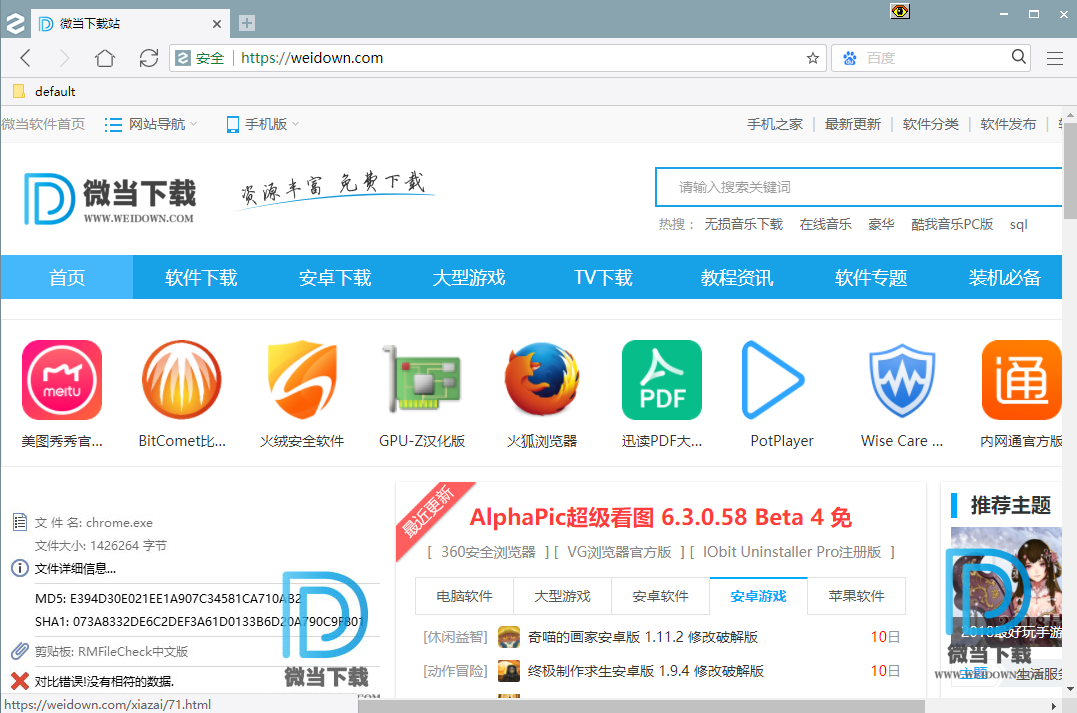The width and height of the screenshot is (1077, 713).
Task: Open IObit Uninstaller Pro注册版 link
Action: (x=792, y=552)
